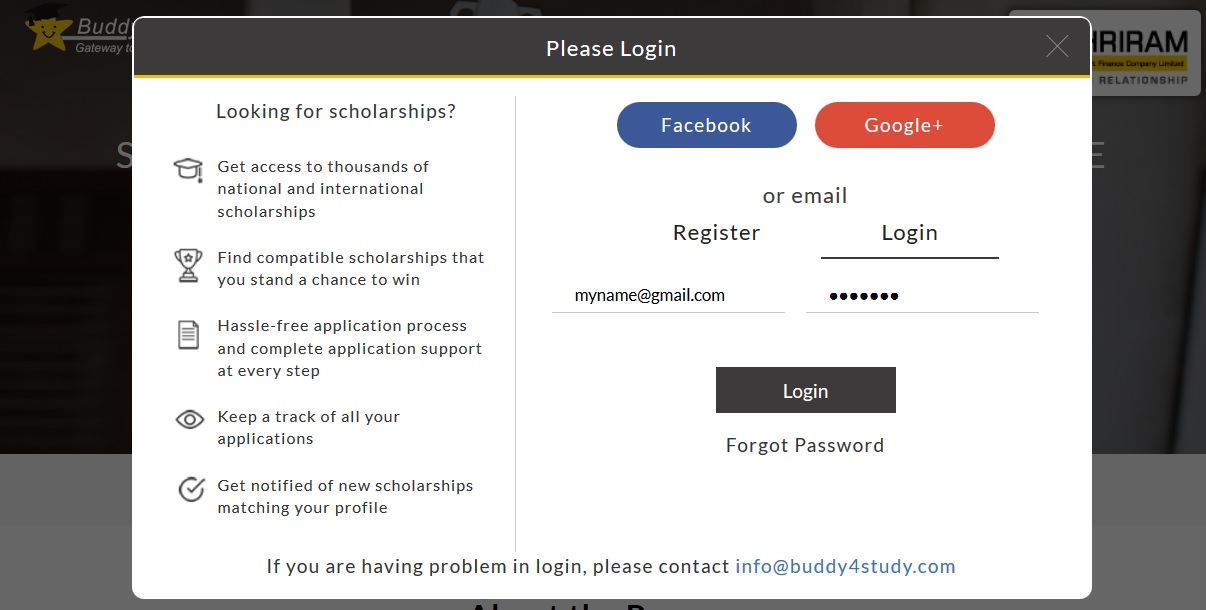Viewport: 1206px width, 610px height.
Task: Click the info@buddy4study.com email link
Action: [x=845, y=567]
